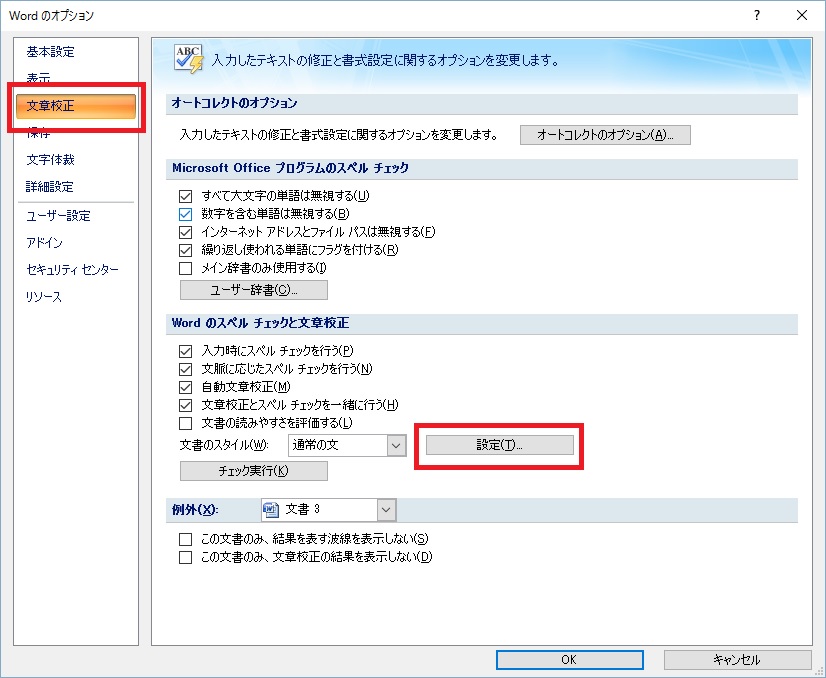Click オートコレクトのオプション button
Image resolution: width=826 pixels, height=678 pixels.
[605, 135]
